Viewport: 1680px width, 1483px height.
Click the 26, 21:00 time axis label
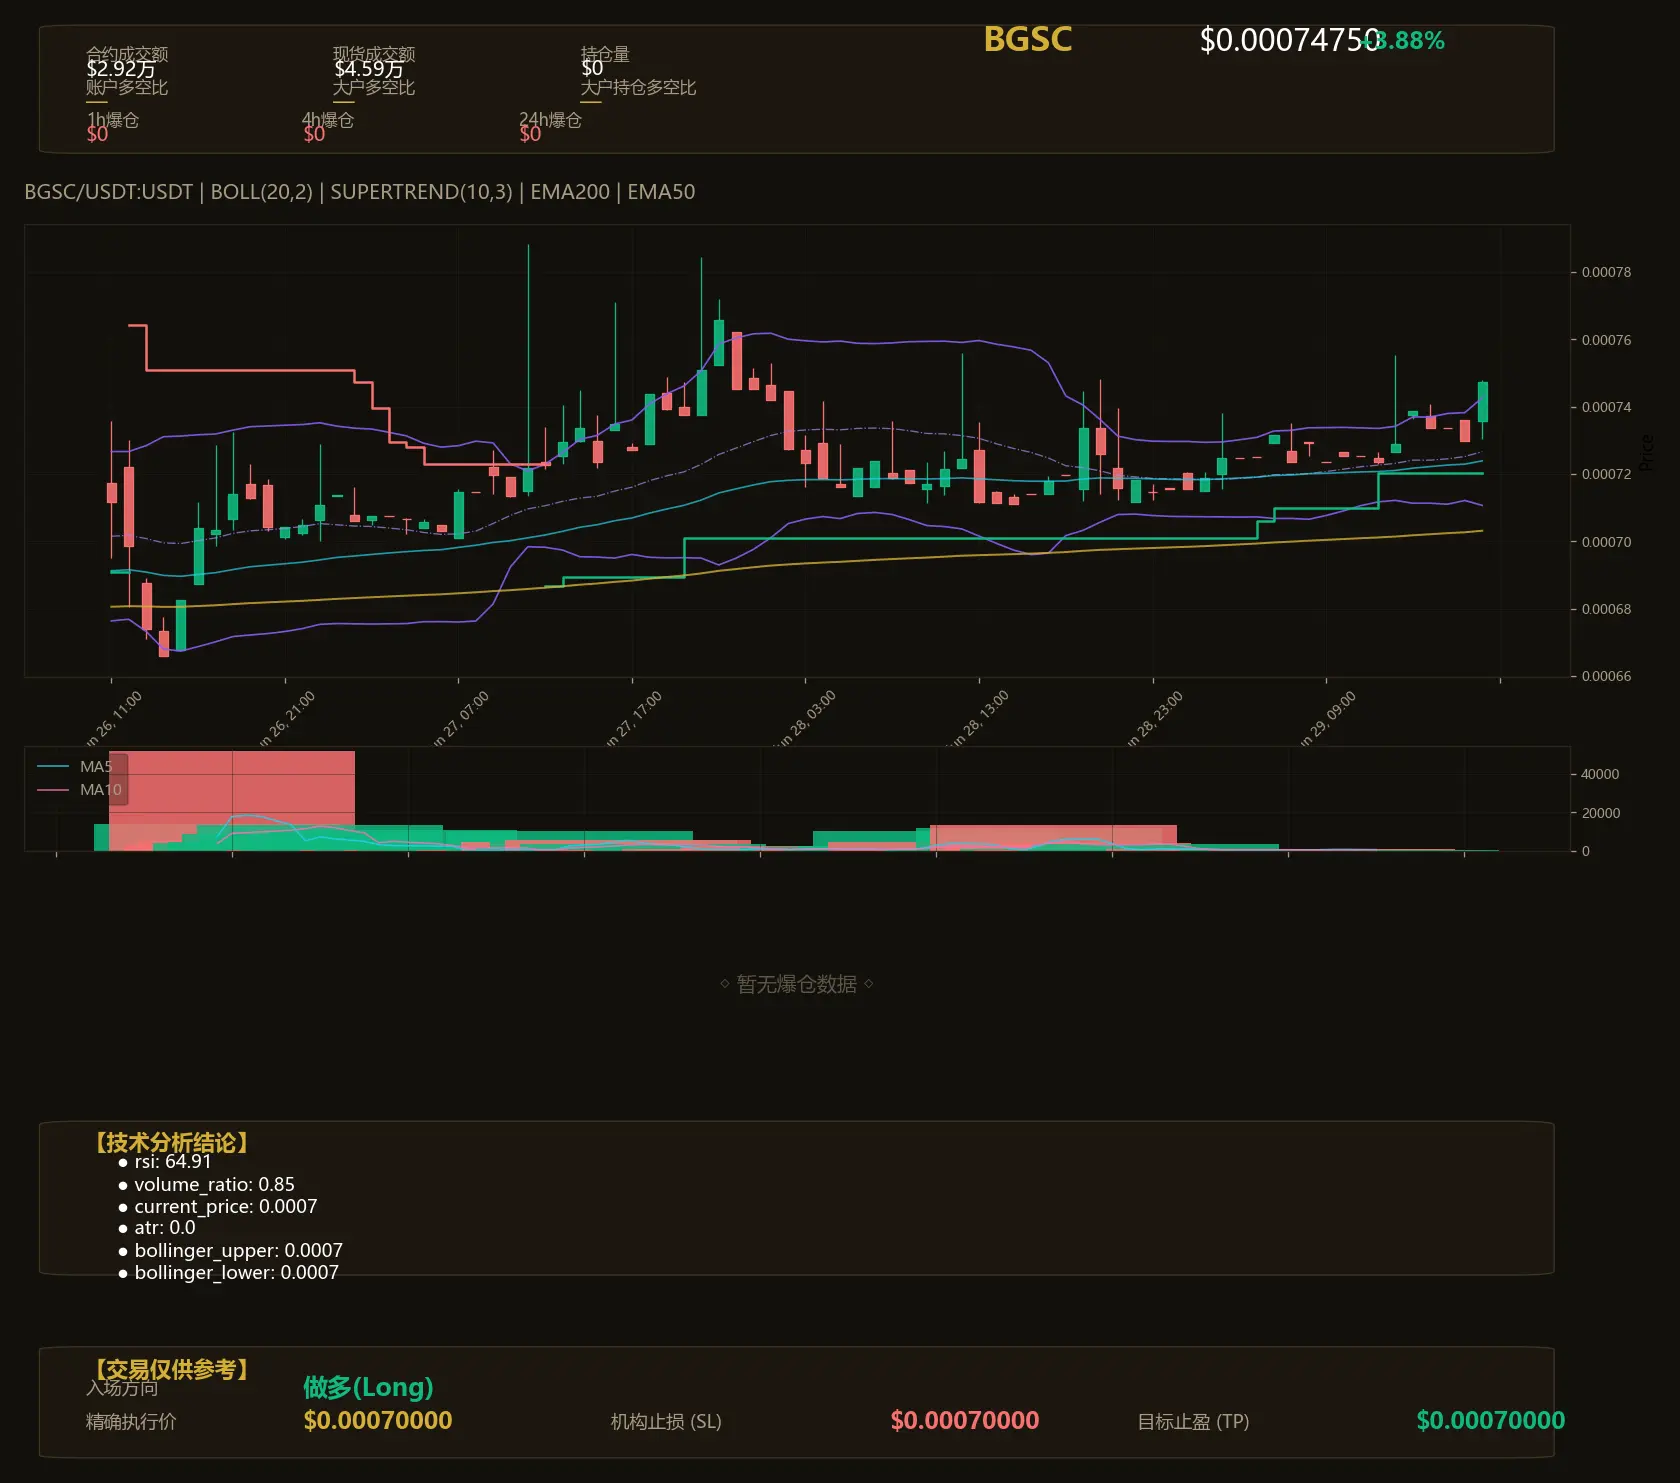tap(287, 718)
